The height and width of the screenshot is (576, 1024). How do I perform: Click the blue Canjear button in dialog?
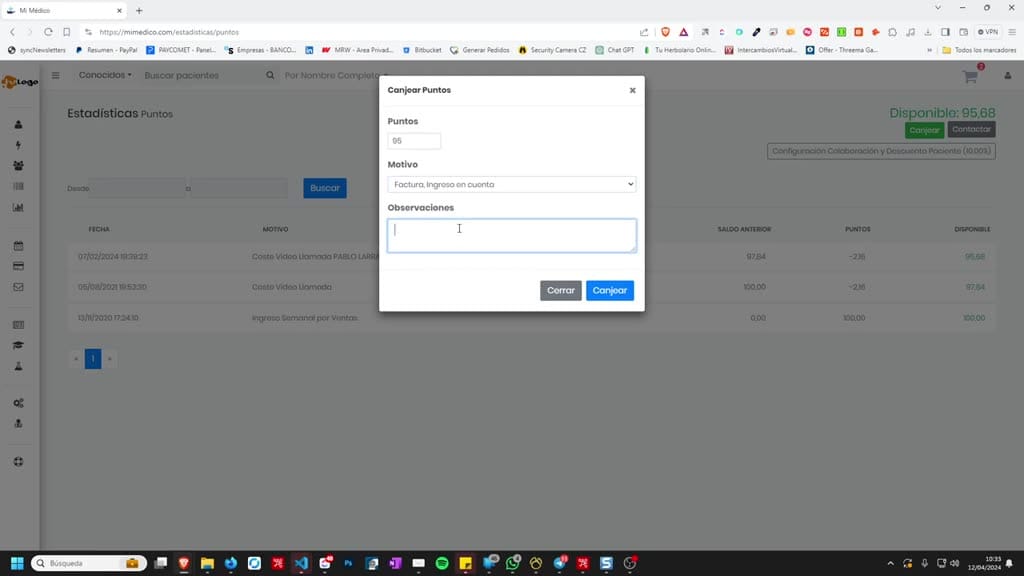click(609, 291)
